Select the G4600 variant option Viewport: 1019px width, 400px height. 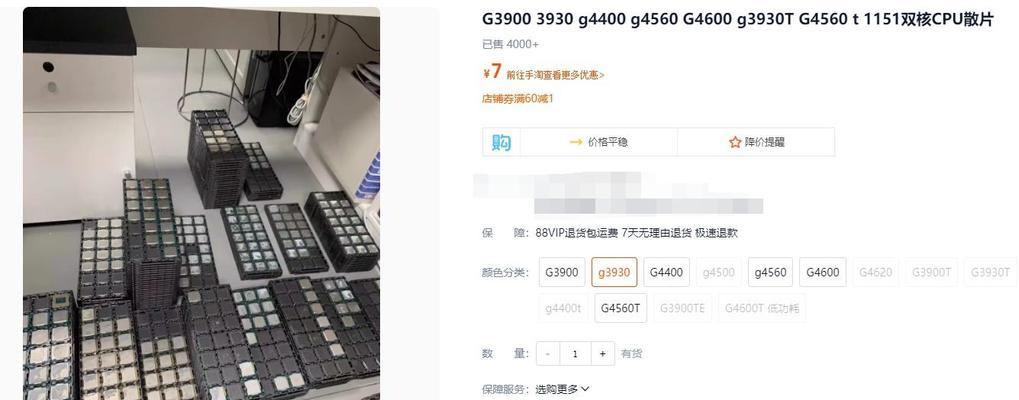click(823, 272)
